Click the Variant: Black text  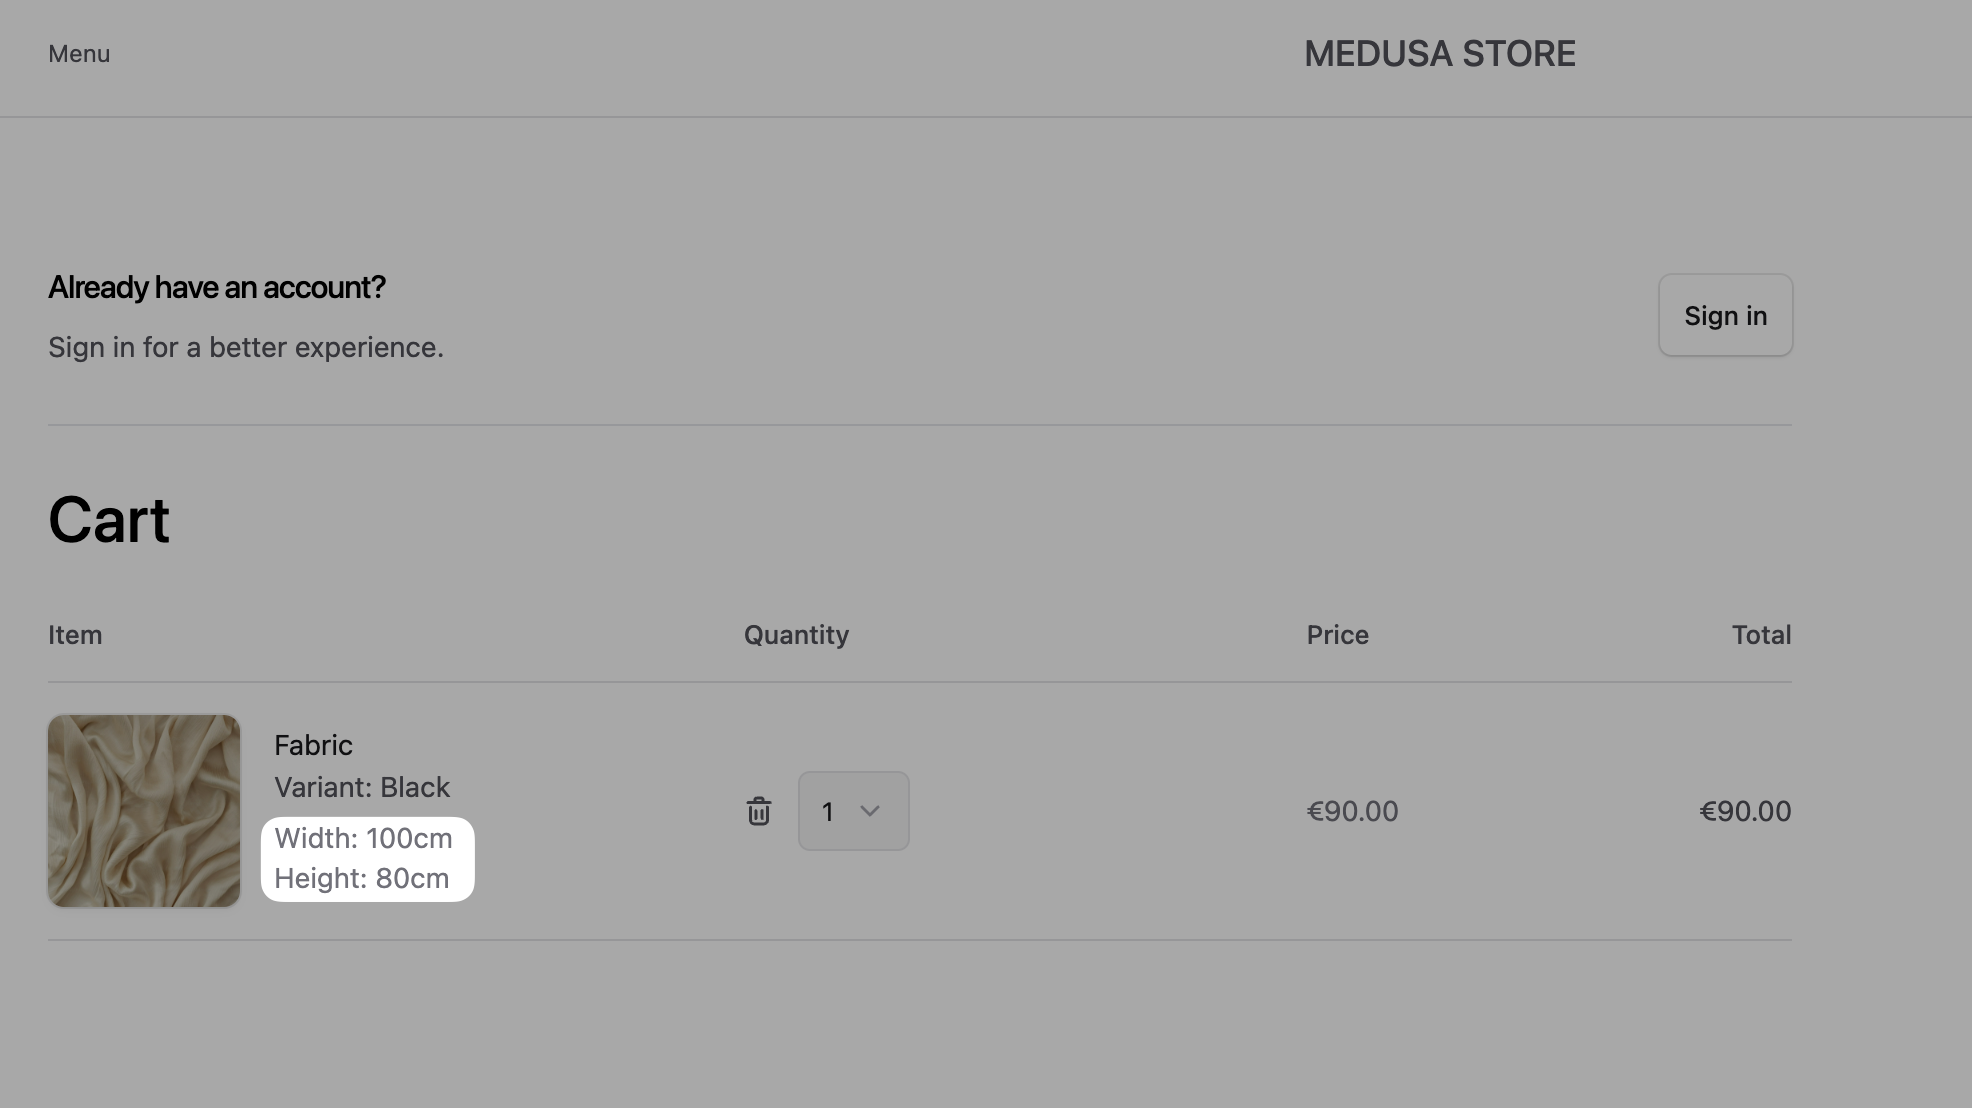(x=362, y=787)
